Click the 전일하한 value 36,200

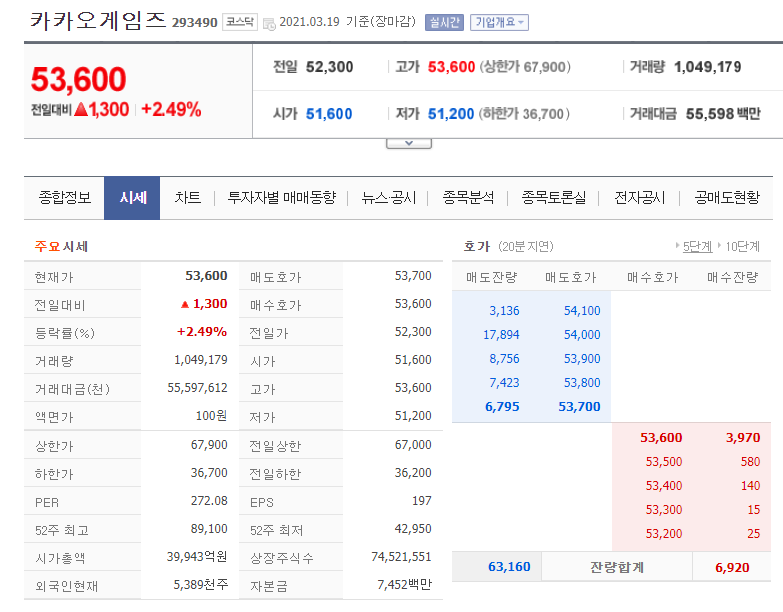413,473
